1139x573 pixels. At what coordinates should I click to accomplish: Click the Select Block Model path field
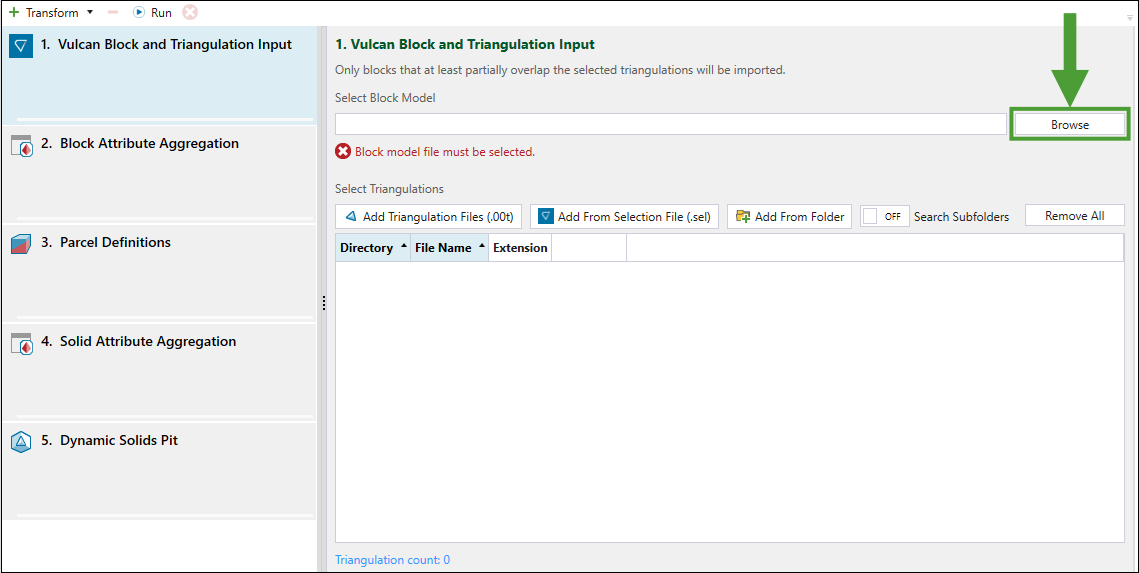click(x=670, y=124)
